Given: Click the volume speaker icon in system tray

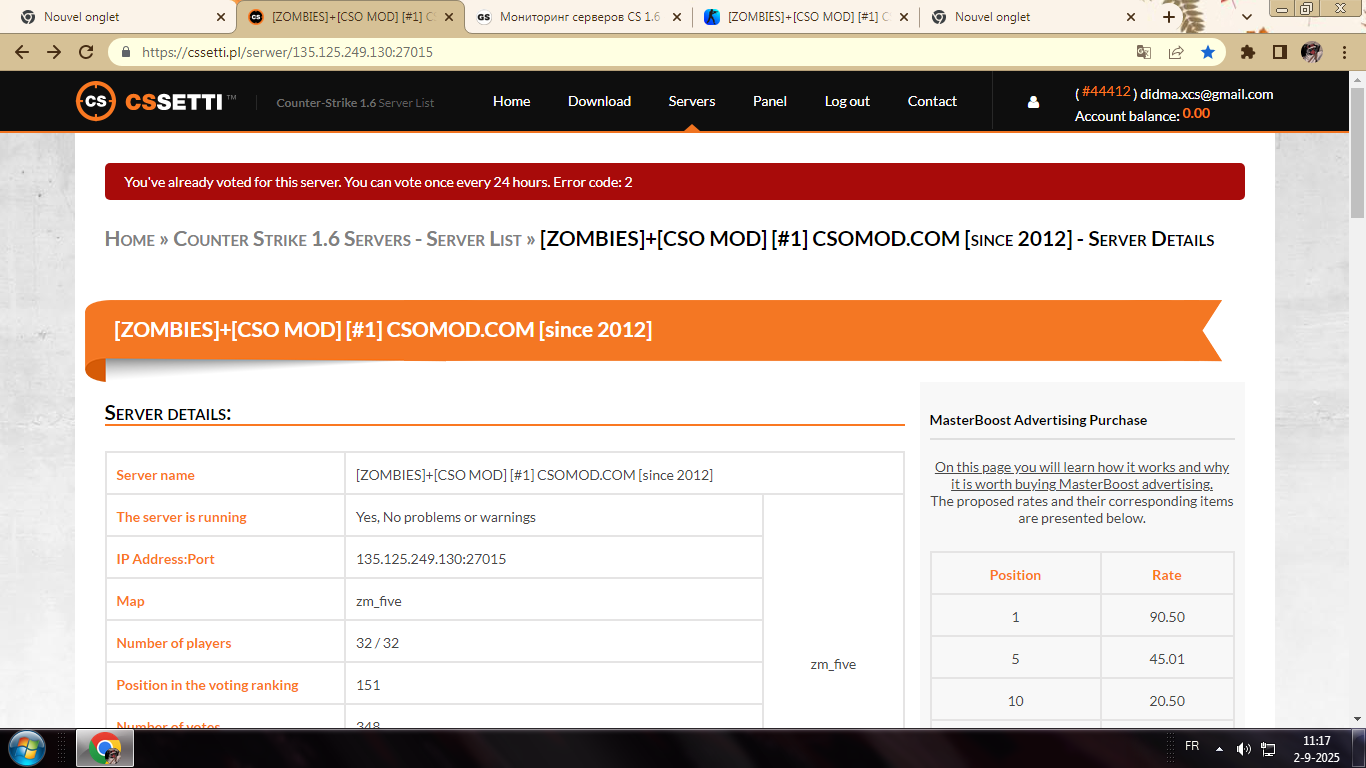Looking at the screenshot, I should click(x=1243, y=748).
